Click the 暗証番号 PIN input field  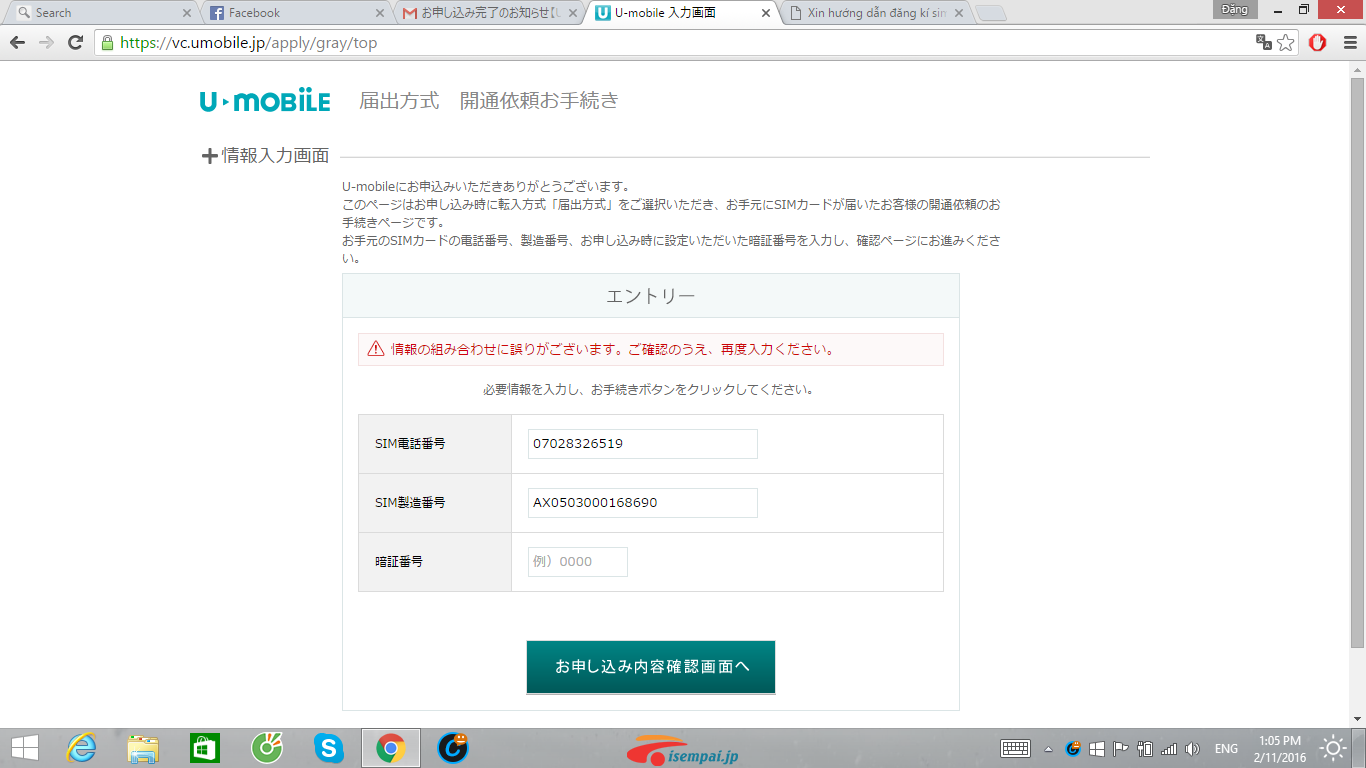[x=578, y=562]
